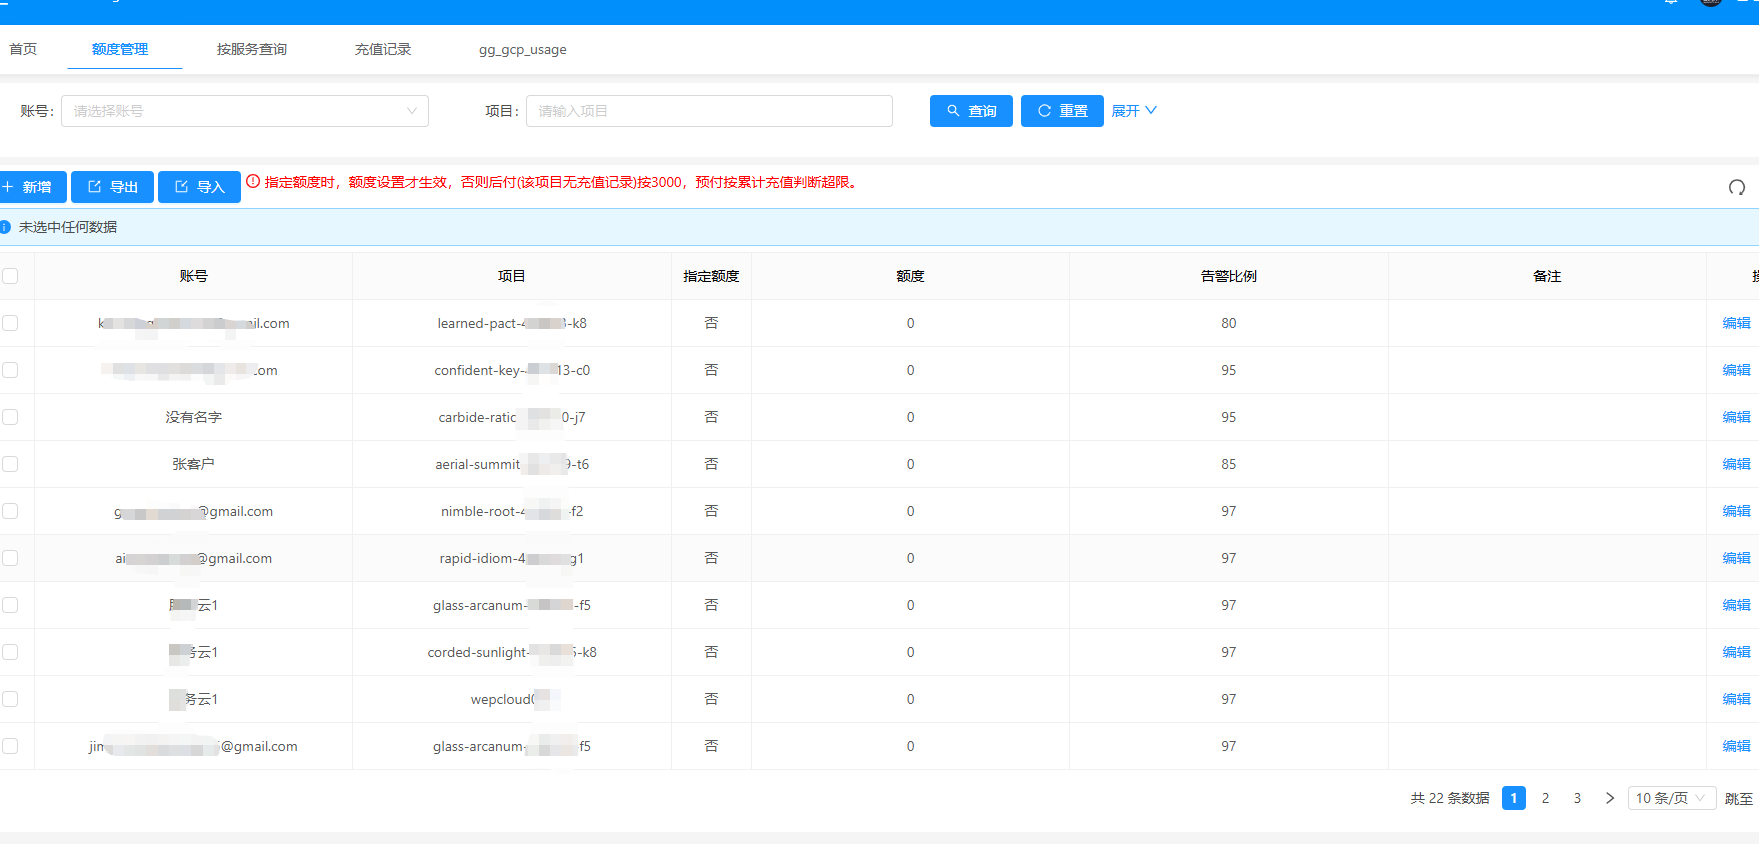This screenshot has width=1759, height=844.
Task: Click the 新增 add button
Action: click(30, 187)
